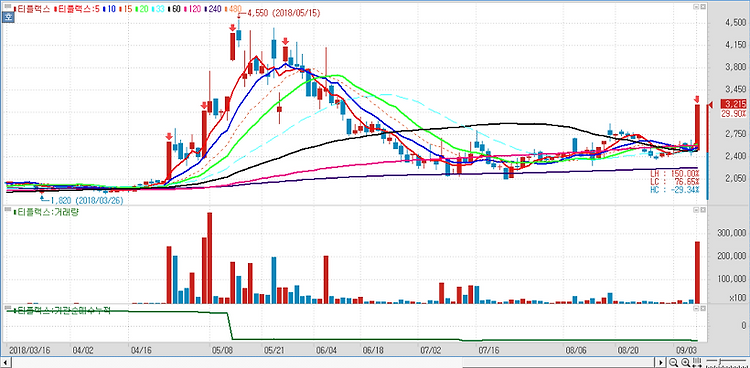Click the blue 호 quote button

point(8,17)
